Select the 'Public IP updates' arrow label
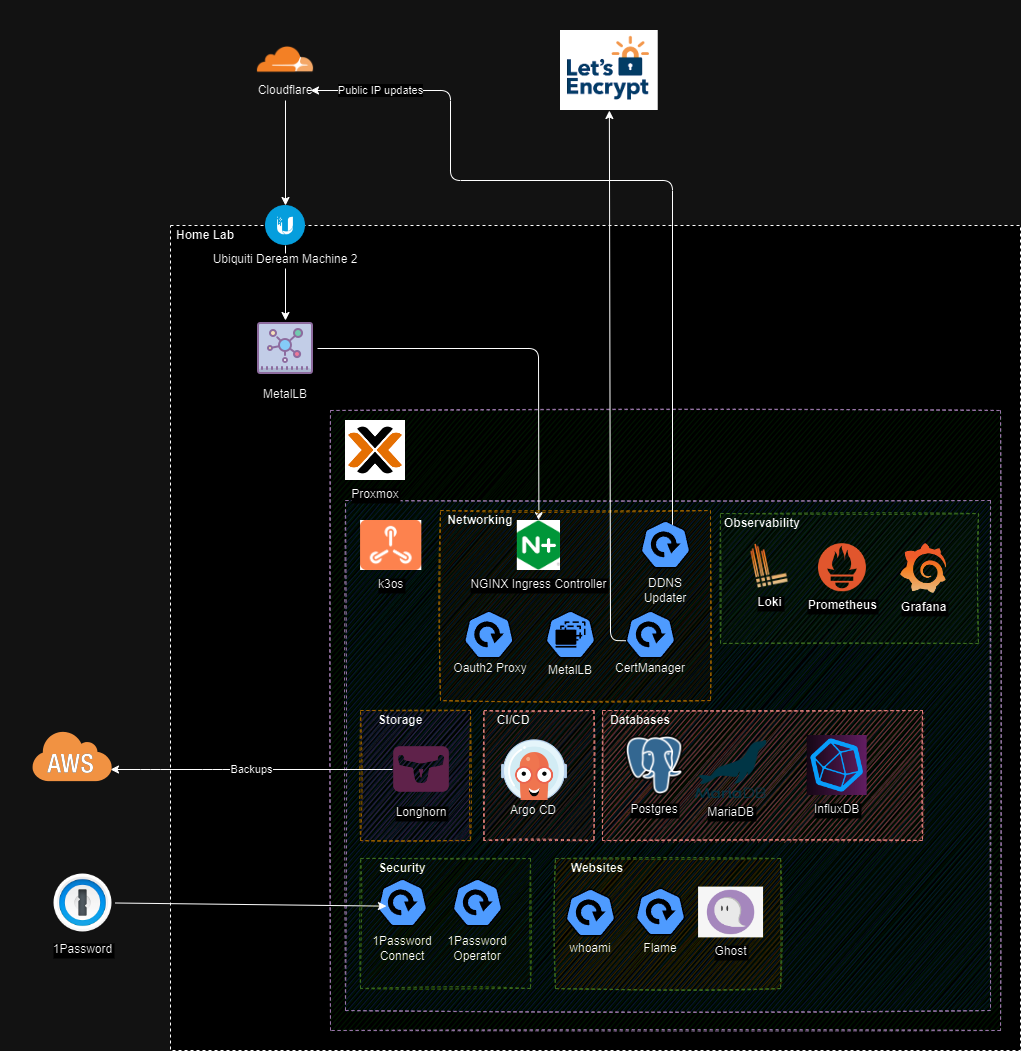 point(380,90)
